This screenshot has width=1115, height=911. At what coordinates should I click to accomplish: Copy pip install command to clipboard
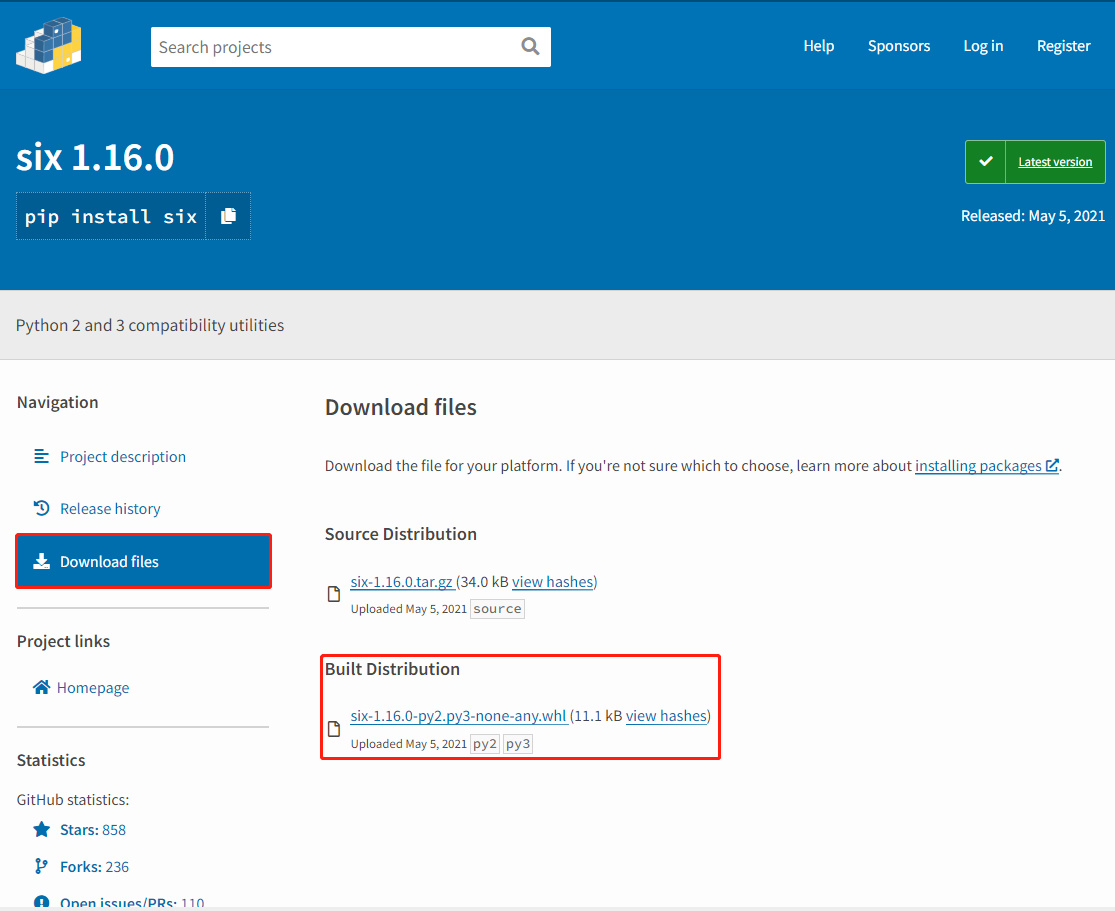[x=228, y=216]
